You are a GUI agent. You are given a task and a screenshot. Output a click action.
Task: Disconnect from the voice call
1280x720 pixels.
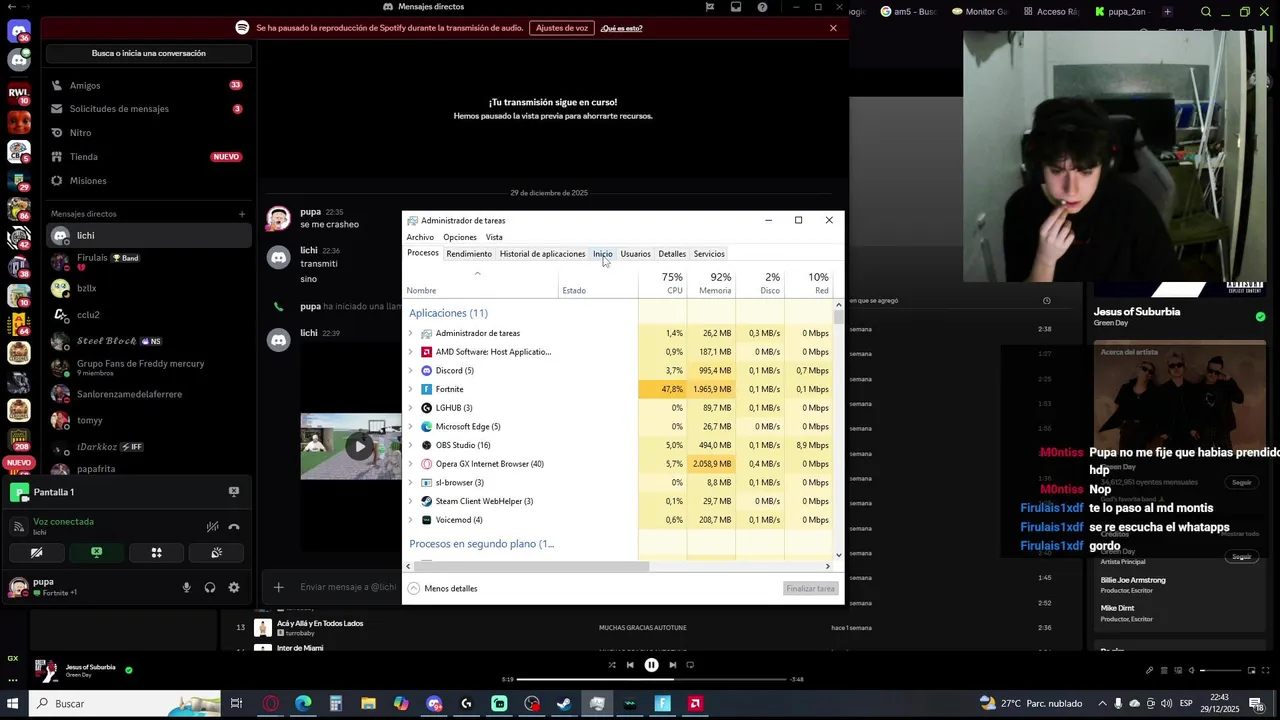[234, 526]
